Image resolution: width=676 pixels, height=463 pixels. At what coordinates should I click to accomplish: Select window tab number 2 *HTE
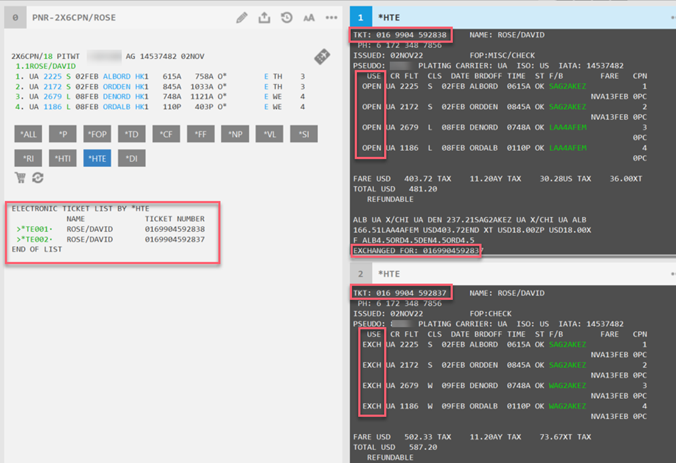tap(362, 273)
